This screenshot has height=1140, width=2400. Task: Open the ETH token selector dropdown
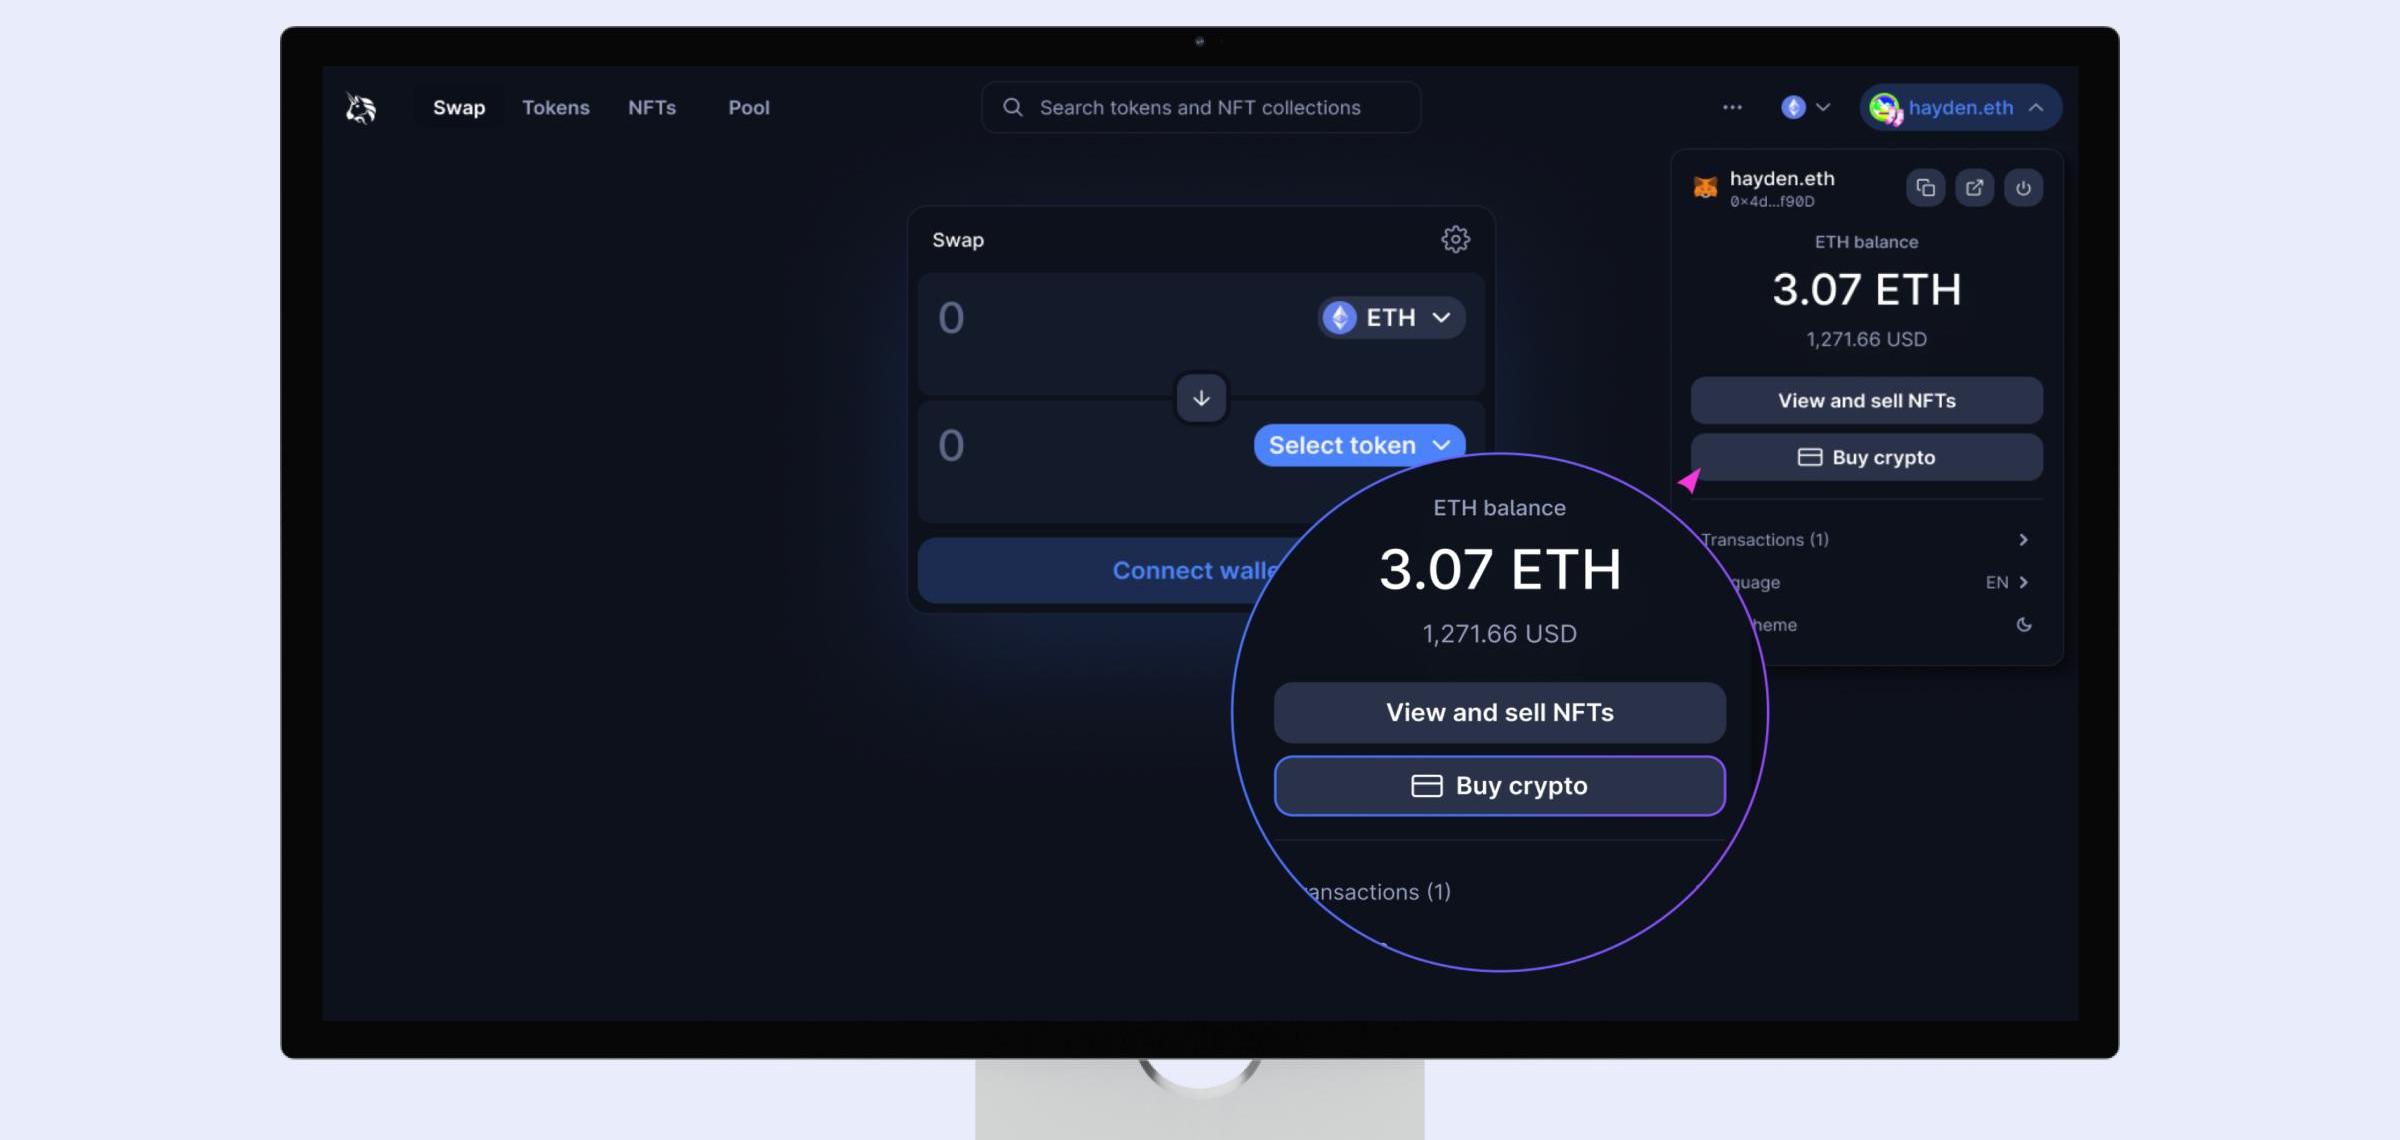coord(1391,318)
